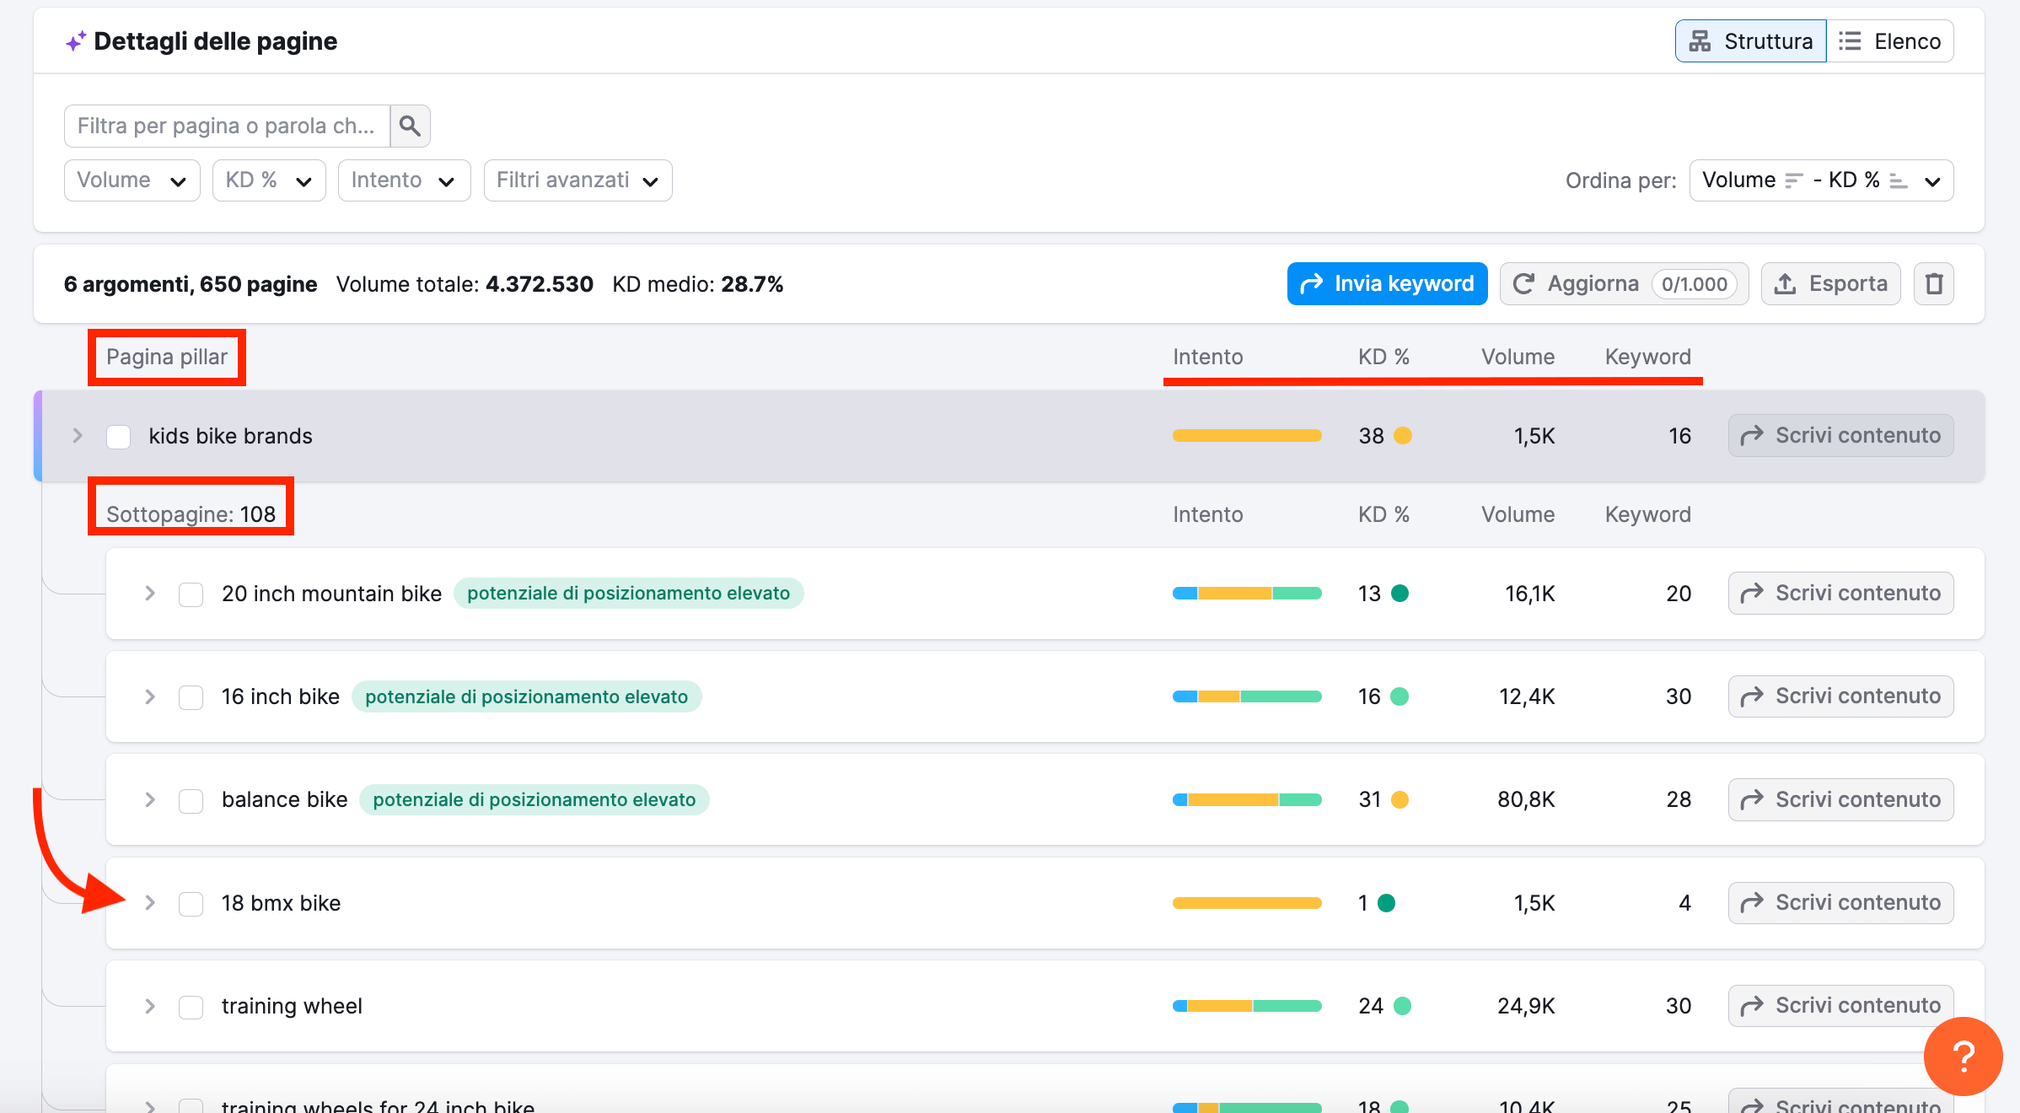Expand the 16 inch bike row
2020x1113 pixels.
point(150,697)
